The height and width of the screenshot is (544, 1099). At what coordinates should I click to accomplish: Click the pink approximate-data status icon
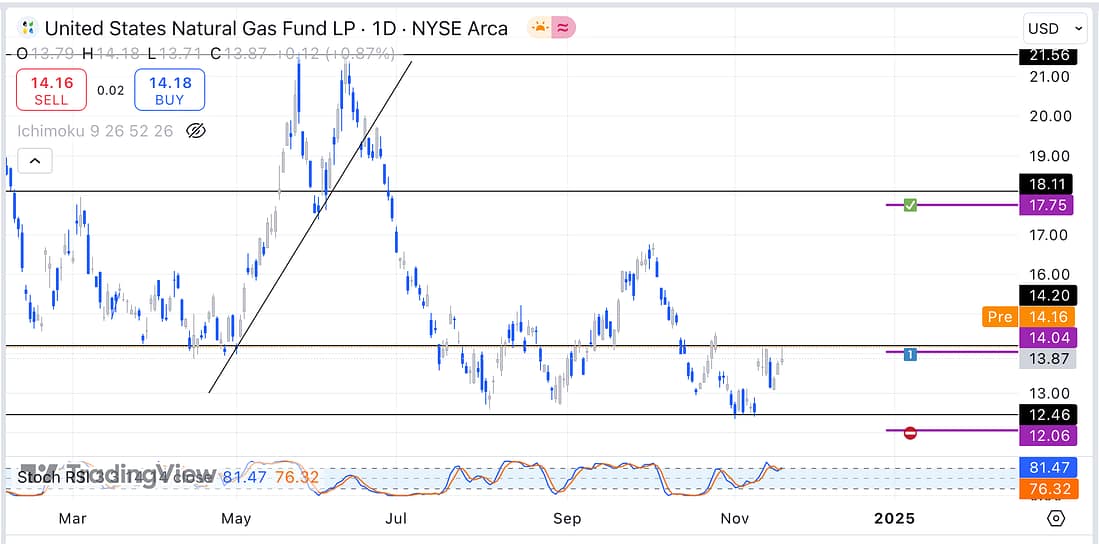pyautogui.click(x=564, y=28)
